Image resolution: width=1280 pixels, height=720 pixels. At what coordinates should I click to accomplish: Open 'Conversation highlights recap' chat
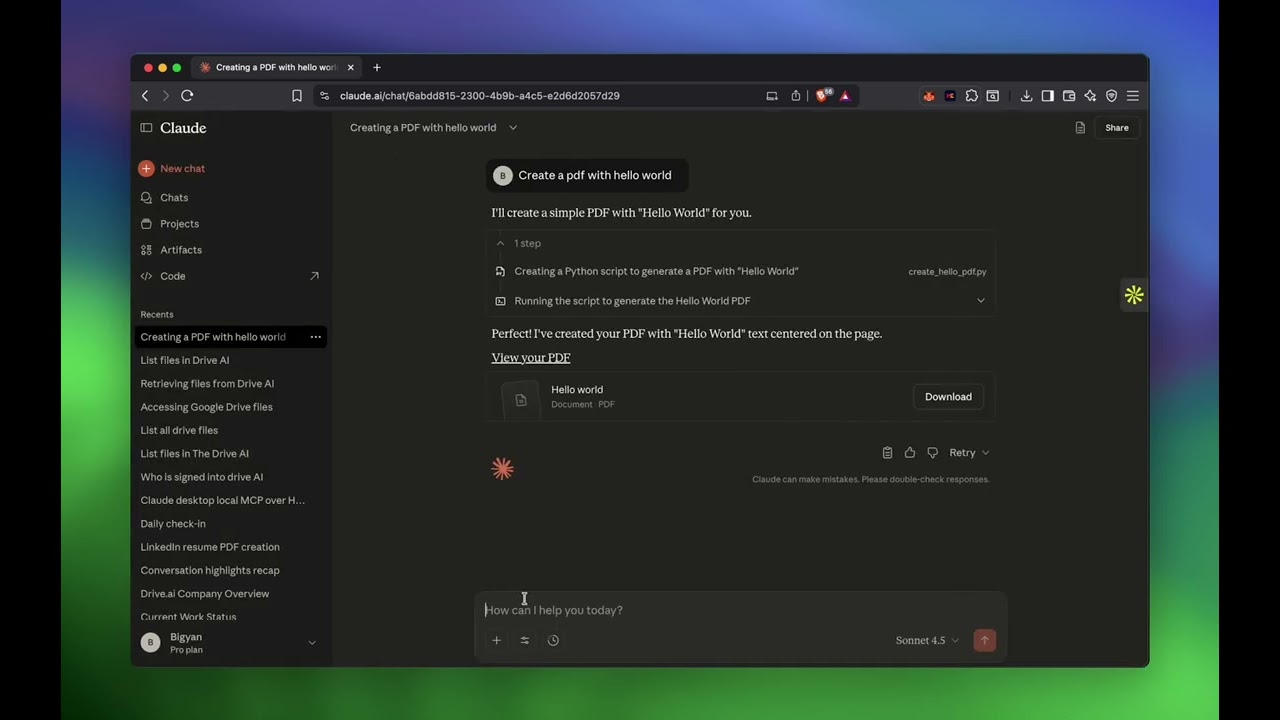tap(210, 570)
